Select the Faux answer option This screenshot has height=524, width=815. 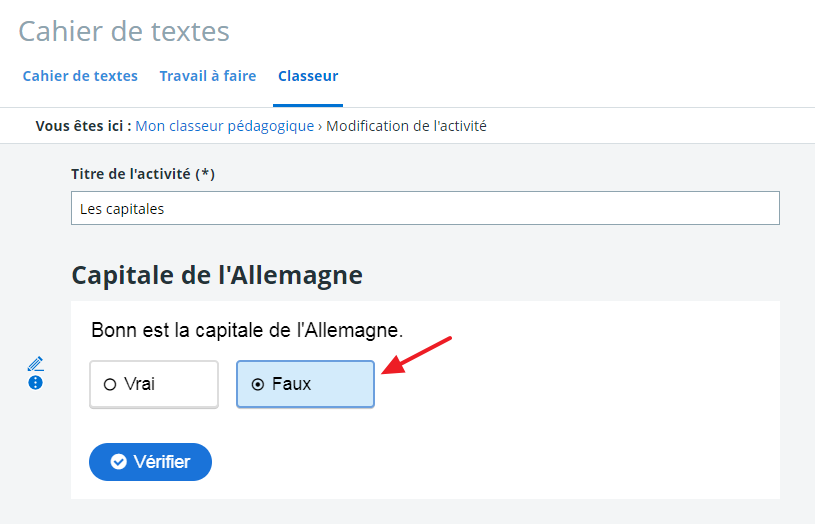[x=305, y=384]
